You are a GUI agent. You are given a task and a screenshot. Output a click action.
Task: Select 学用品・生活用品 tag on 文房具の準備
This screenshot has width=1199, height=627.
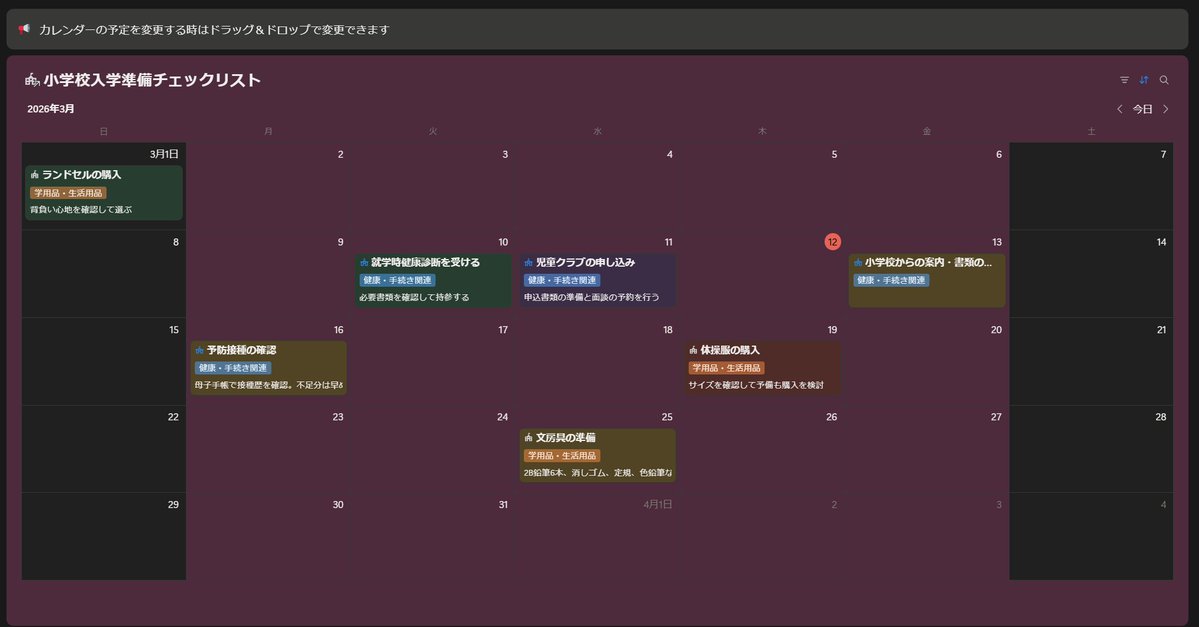561,456
